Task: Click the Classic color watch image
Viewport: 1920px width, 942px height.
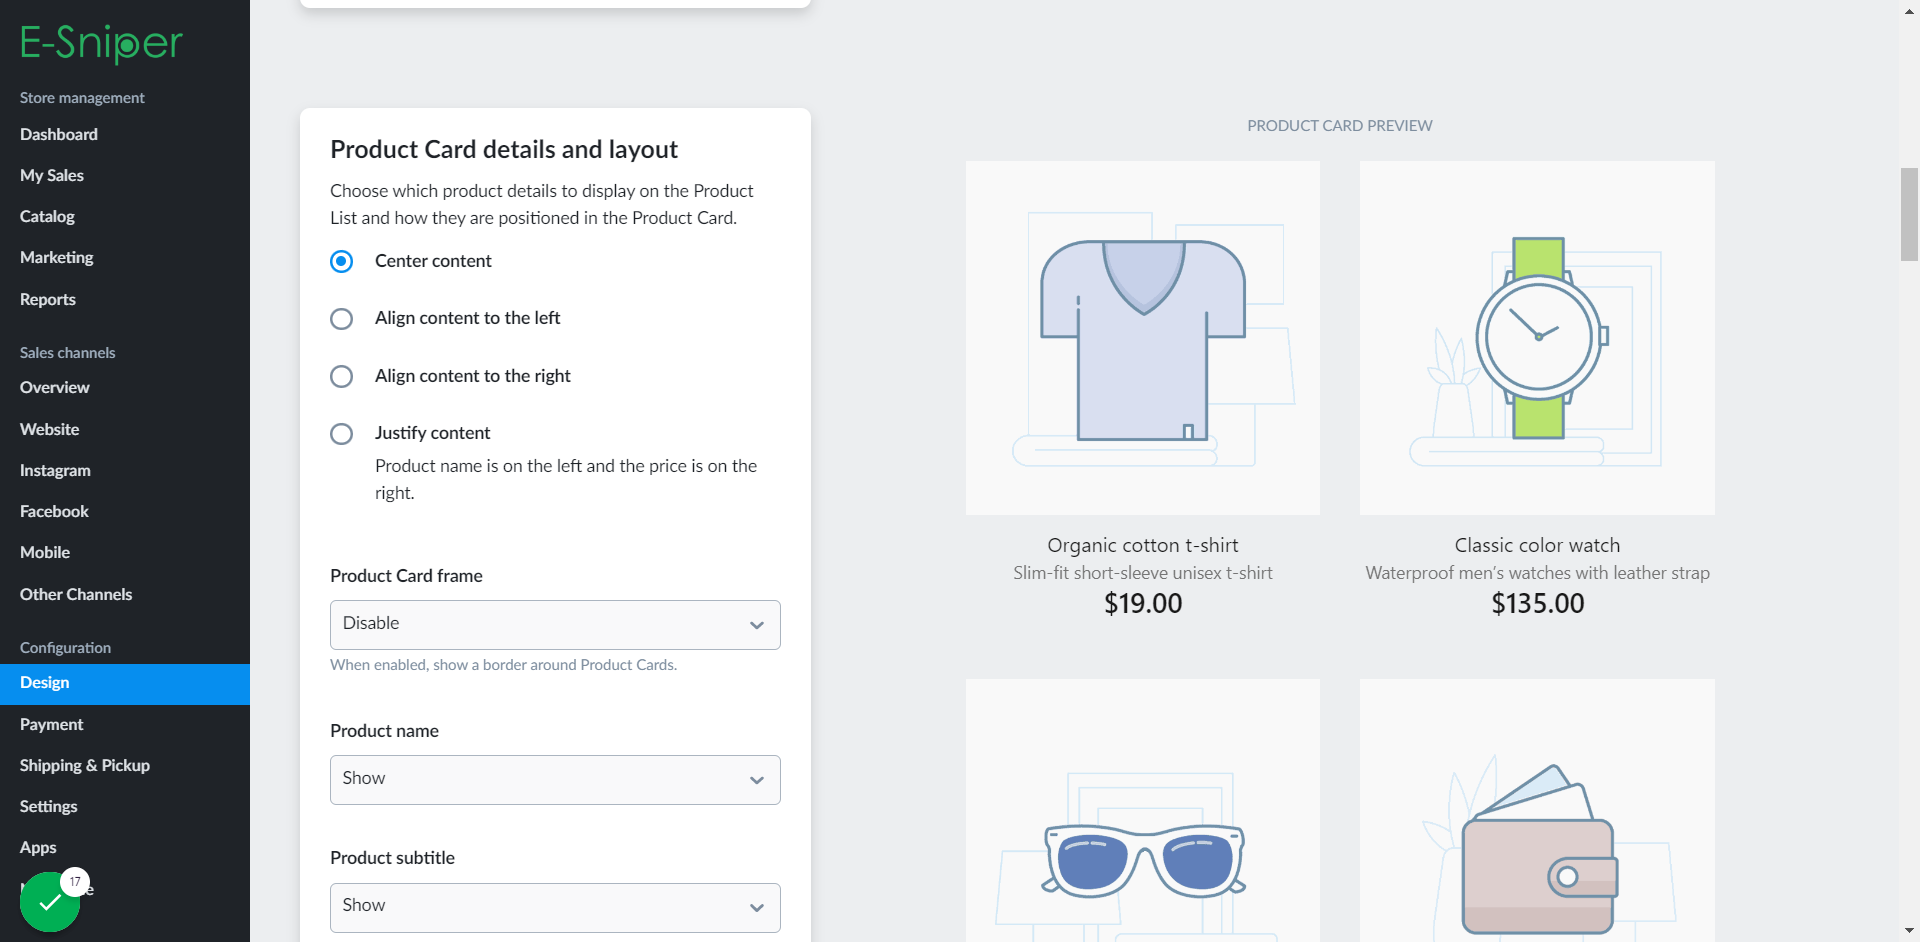Action: click(1537, 338)
